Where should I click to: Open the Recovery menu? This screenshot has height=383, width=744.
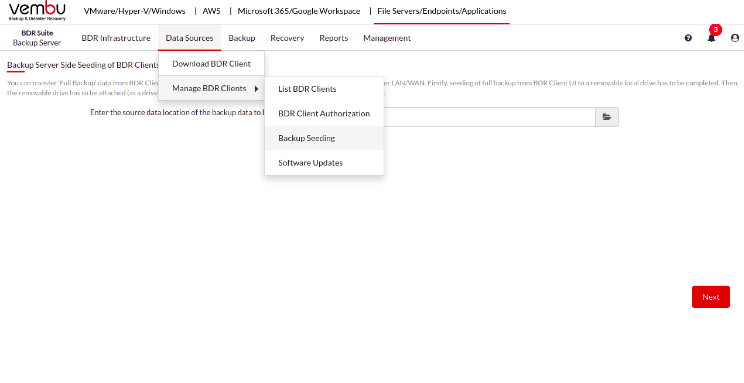click(x=287, y=38)
